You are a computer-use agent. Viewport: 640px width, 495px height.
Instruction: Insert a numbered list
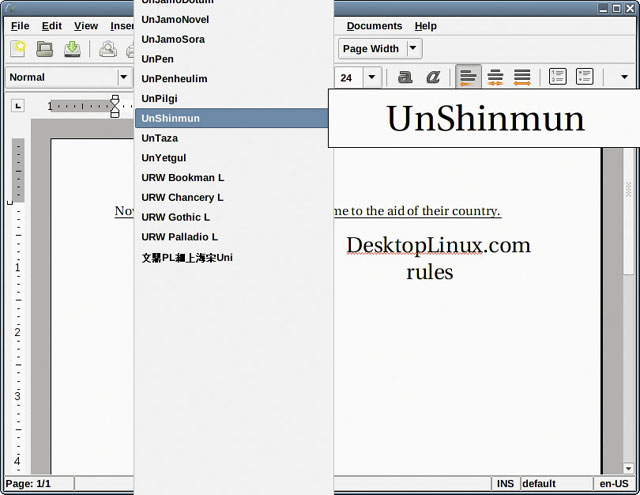click(x=558, y=77)
